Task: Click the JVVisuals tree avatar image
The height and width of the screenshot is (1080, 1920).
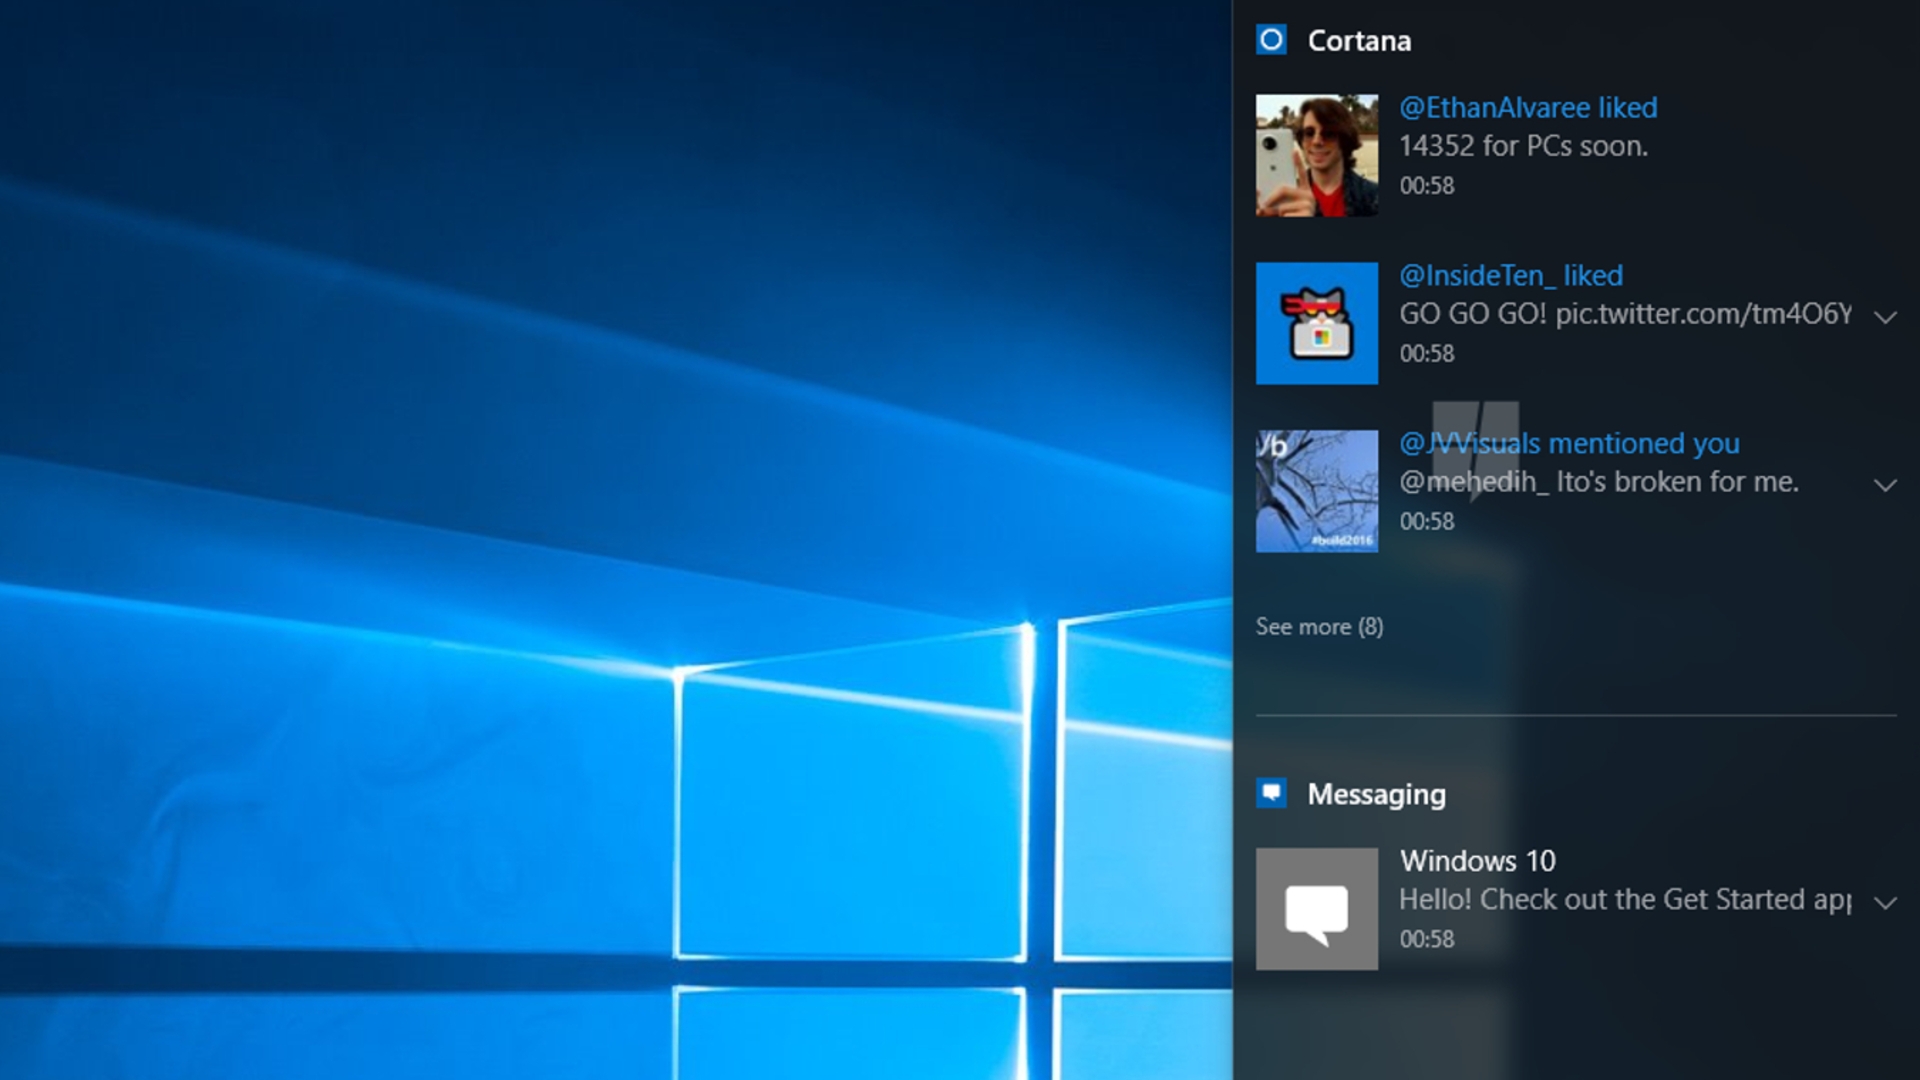Action: pos(1316,491)
